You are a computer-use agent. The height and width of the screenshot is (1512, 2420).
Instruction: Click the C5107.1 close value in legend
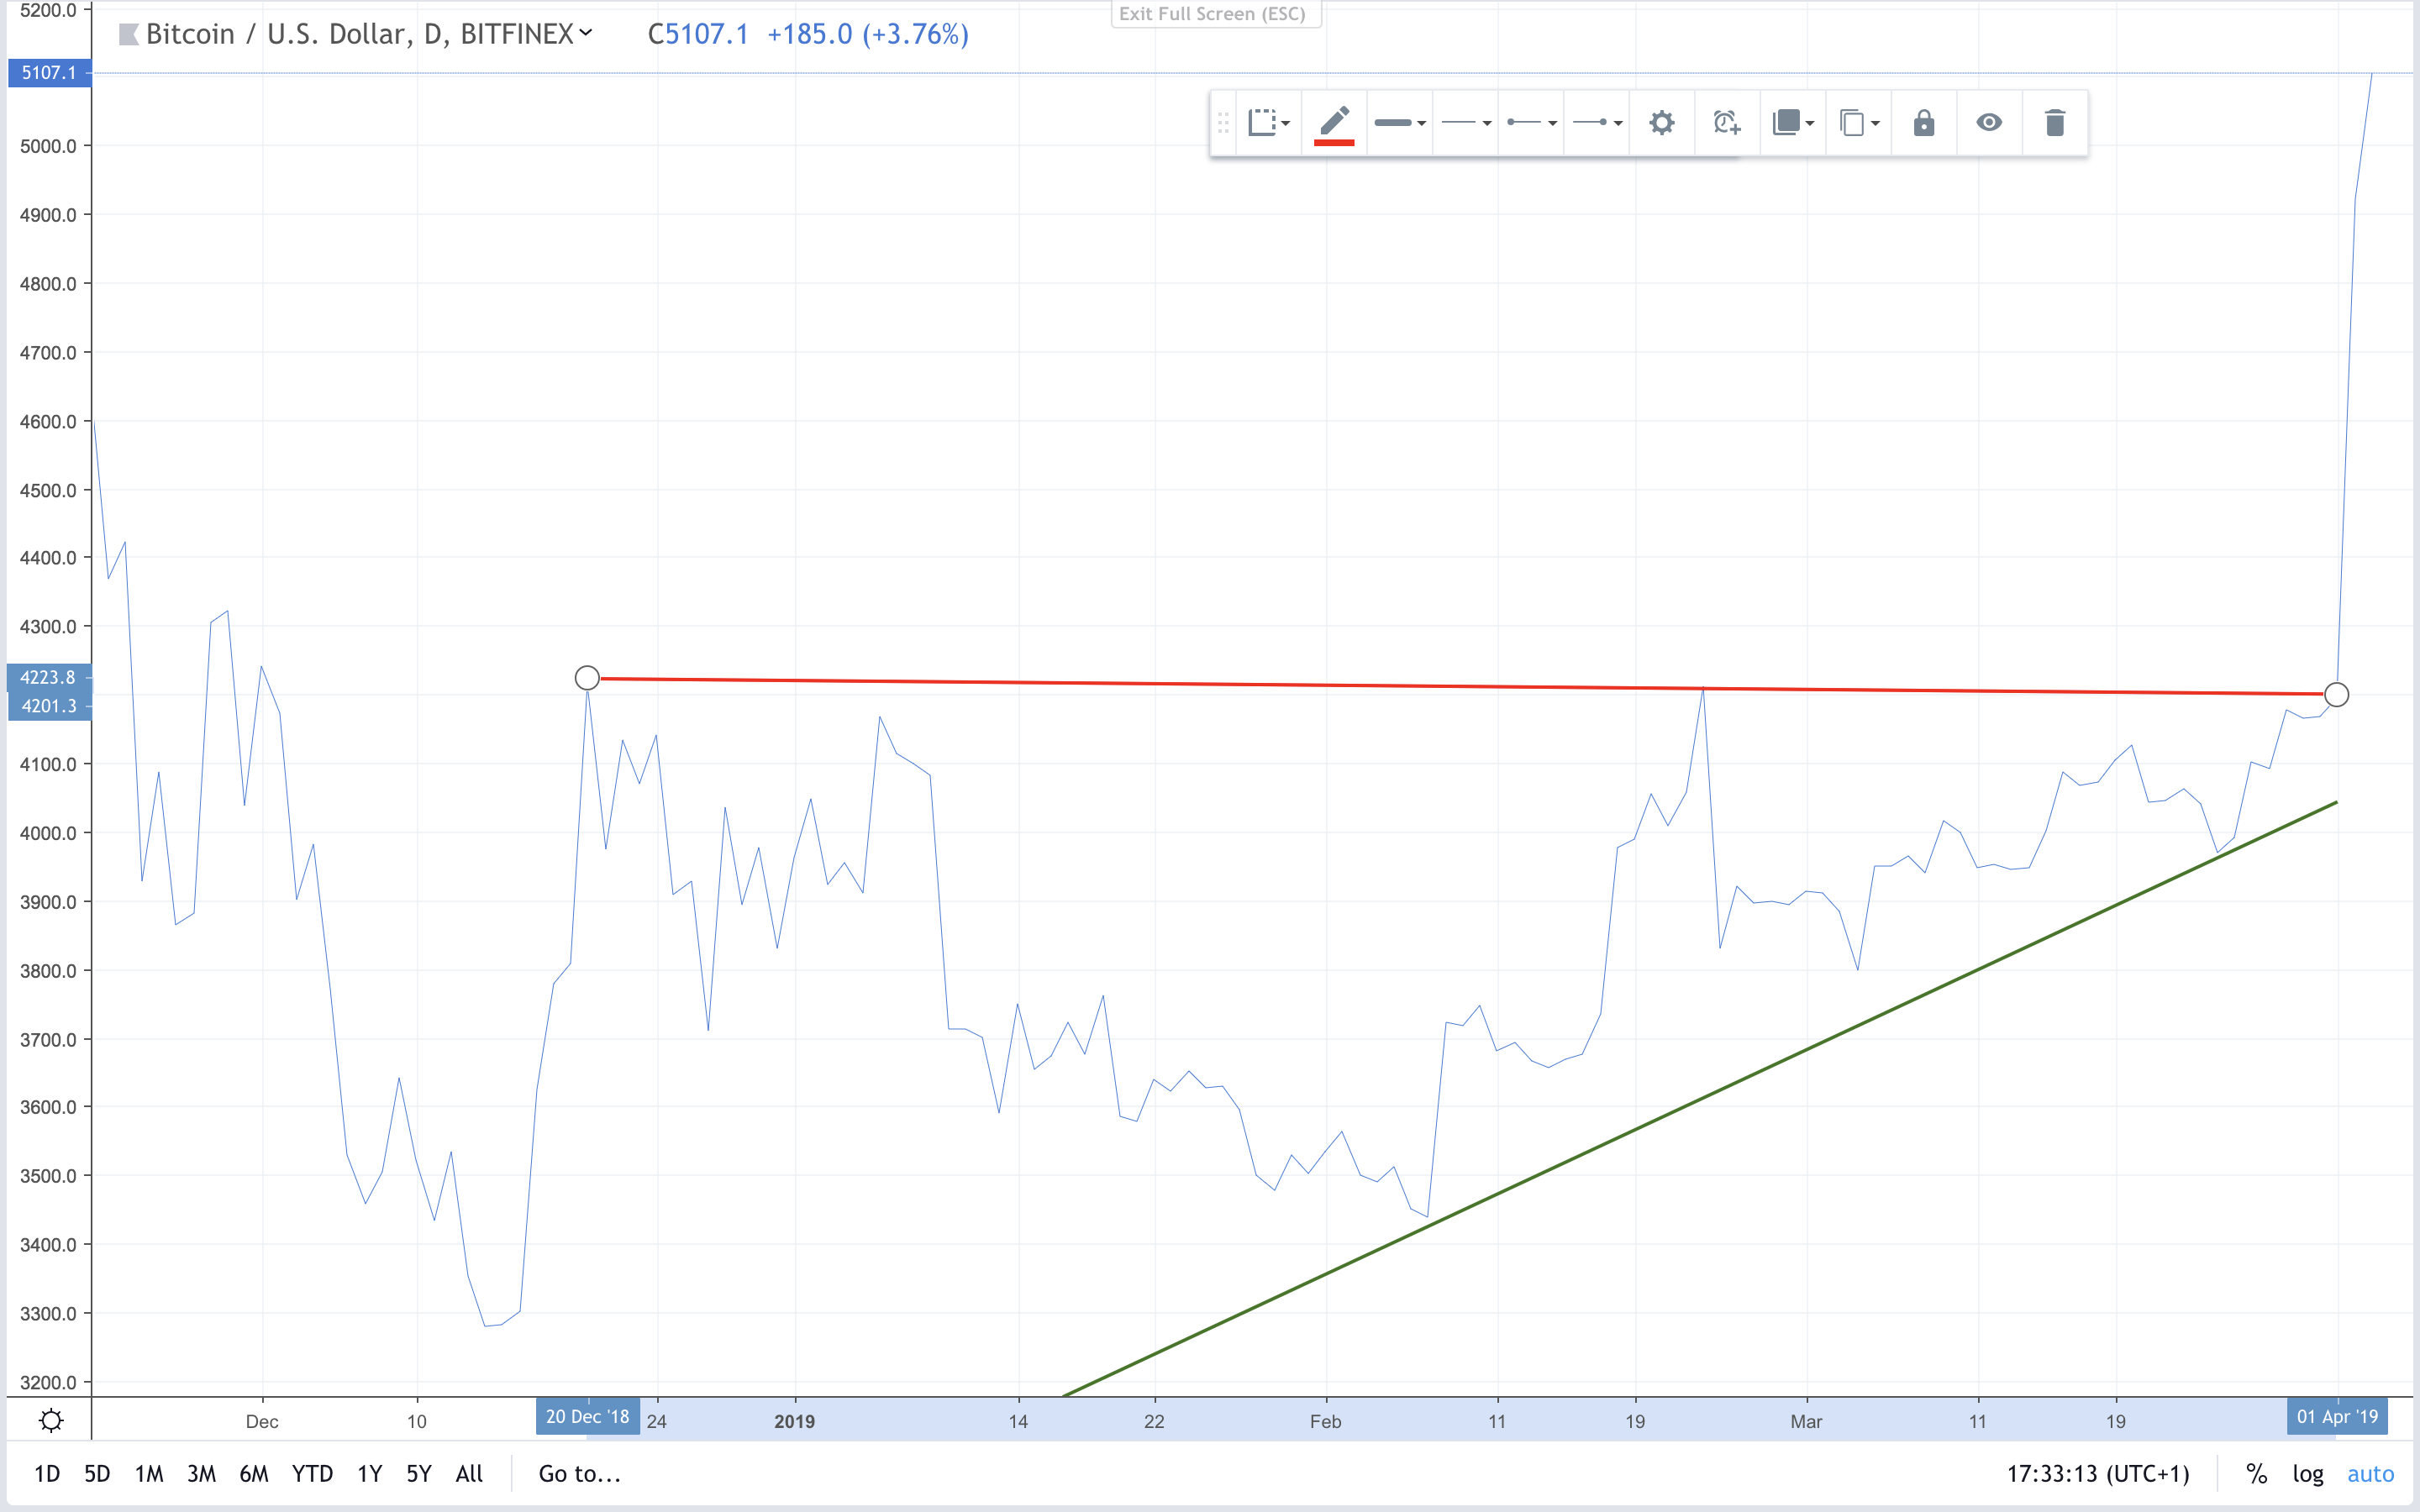[x=698, y=34]
